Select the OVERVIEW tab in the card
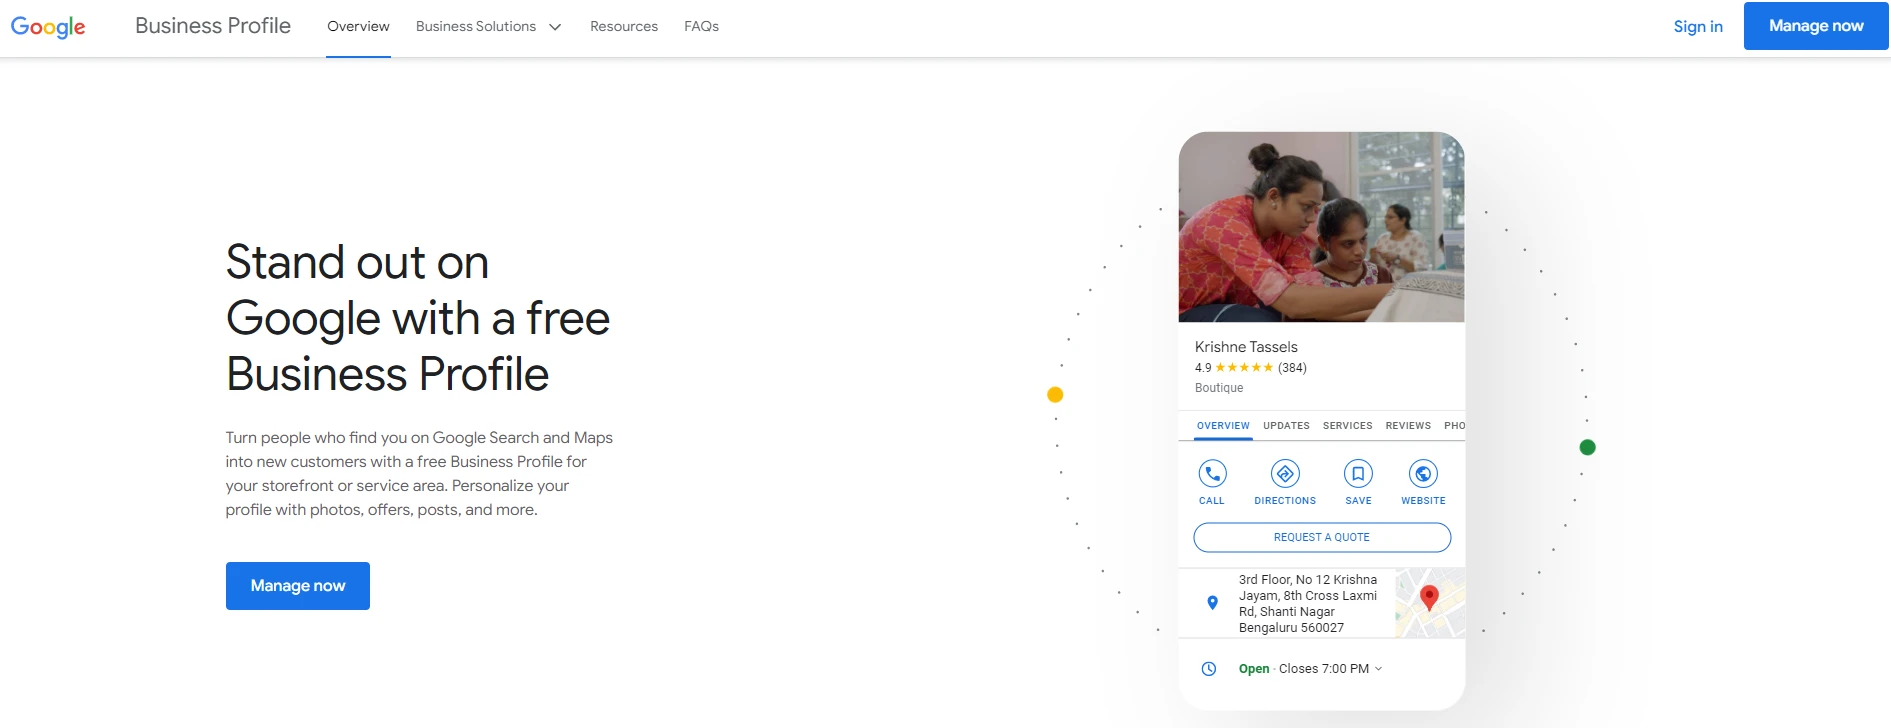Viewport: 1891px width, 728px height. [1223, 426]
